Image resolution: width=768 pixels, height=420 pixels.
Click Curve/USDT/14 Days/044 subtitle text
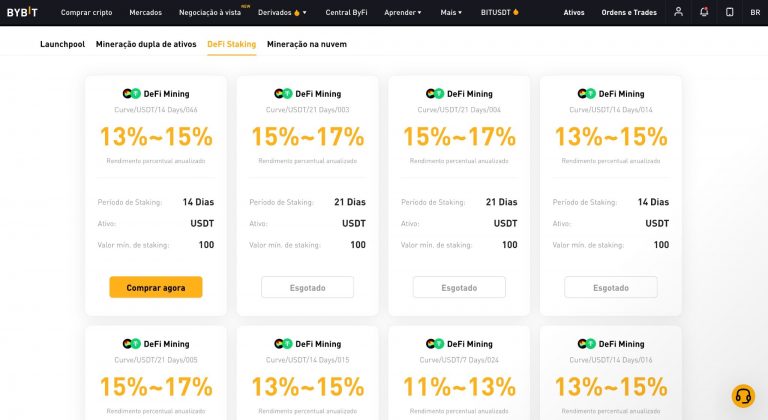(156, 110)
